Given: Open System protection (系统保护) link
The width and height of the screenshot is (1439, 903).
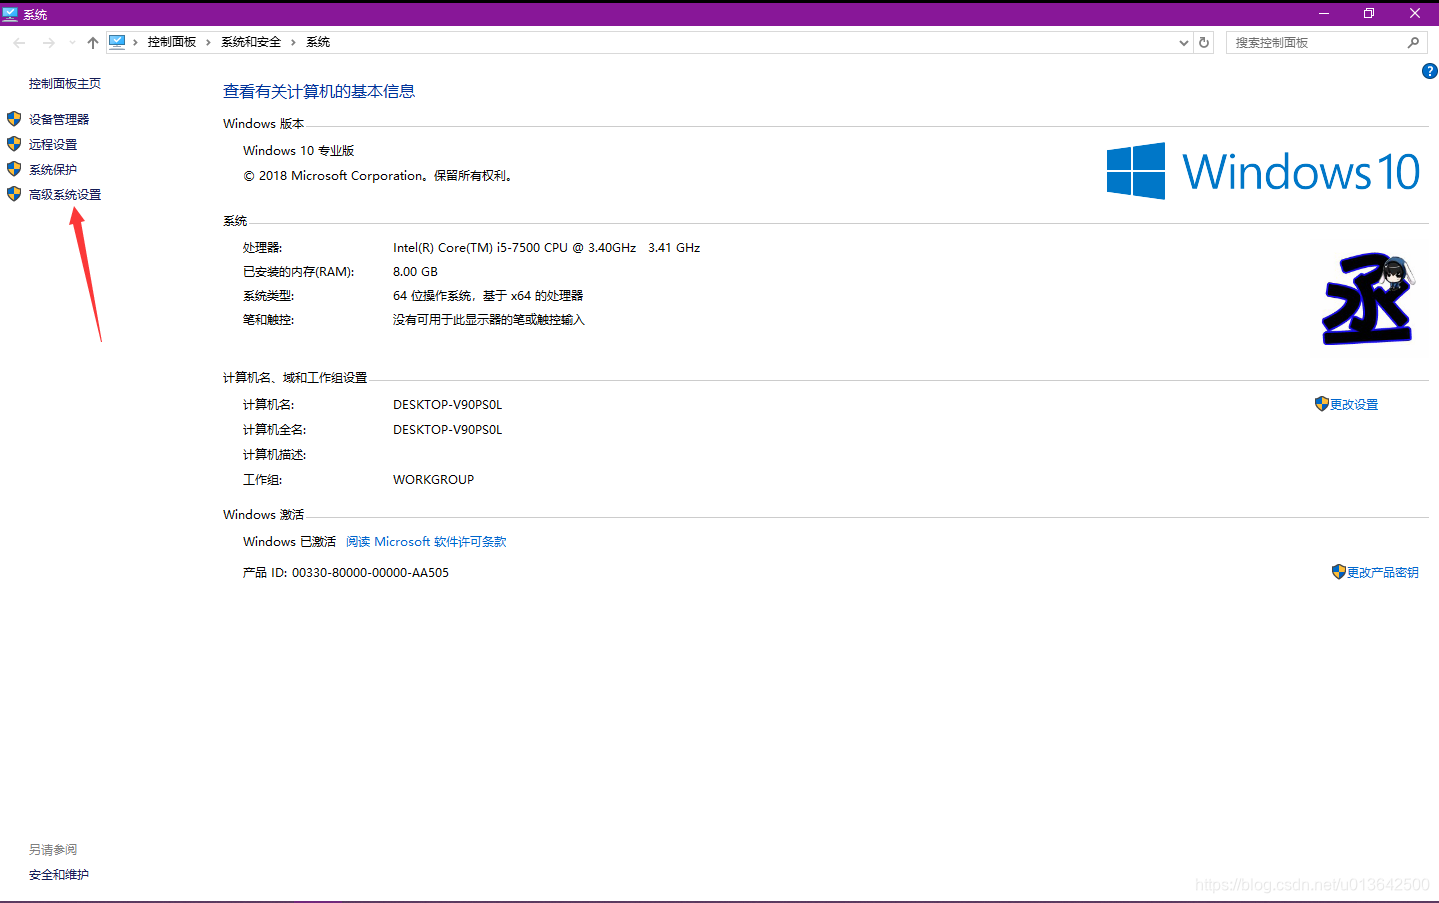Looking at the screenshot, I should point(53,169).
